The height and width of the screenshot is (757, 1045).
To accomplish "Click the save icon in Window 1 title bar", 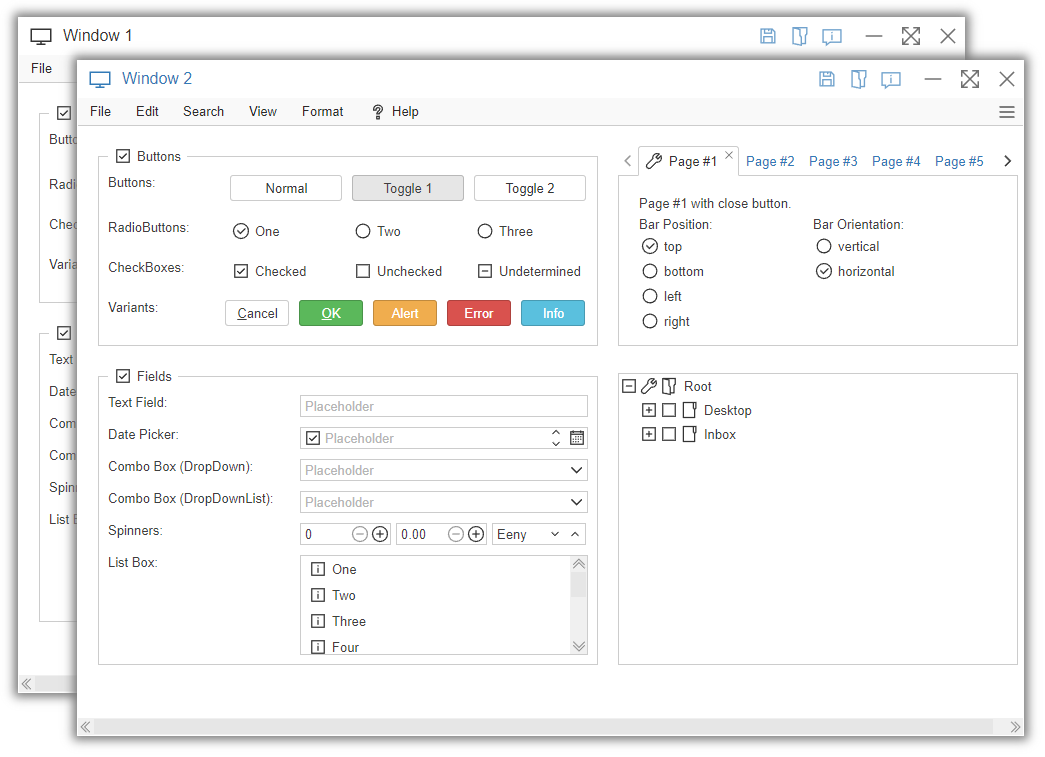I will click(x=768, y=36).
